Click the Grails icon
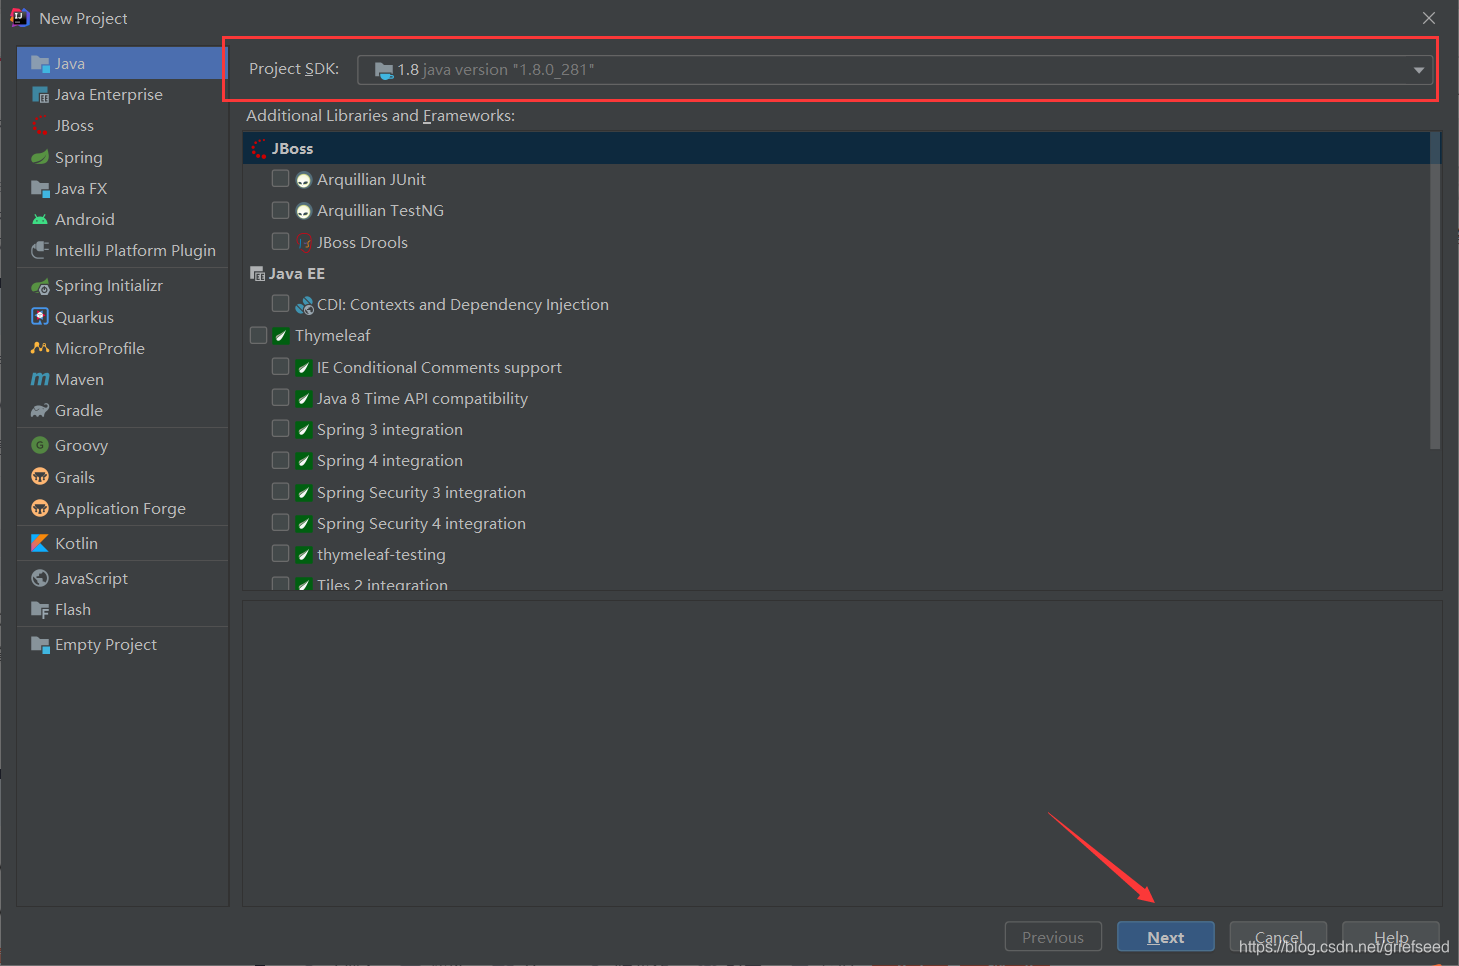 pos(40,477)
